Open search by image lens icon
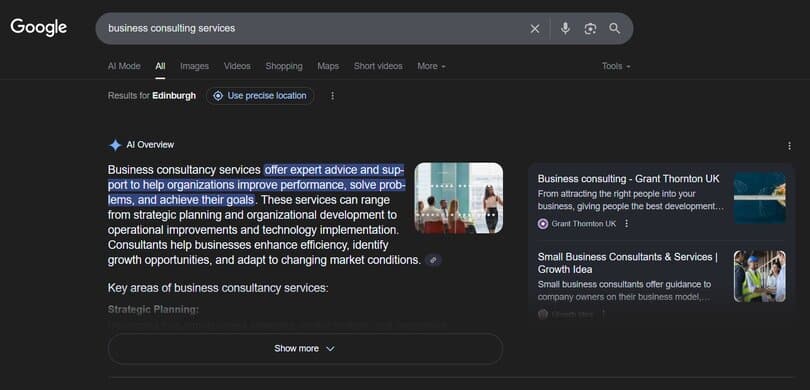Screen dimensions: 810x390 (x=590, y=29)
